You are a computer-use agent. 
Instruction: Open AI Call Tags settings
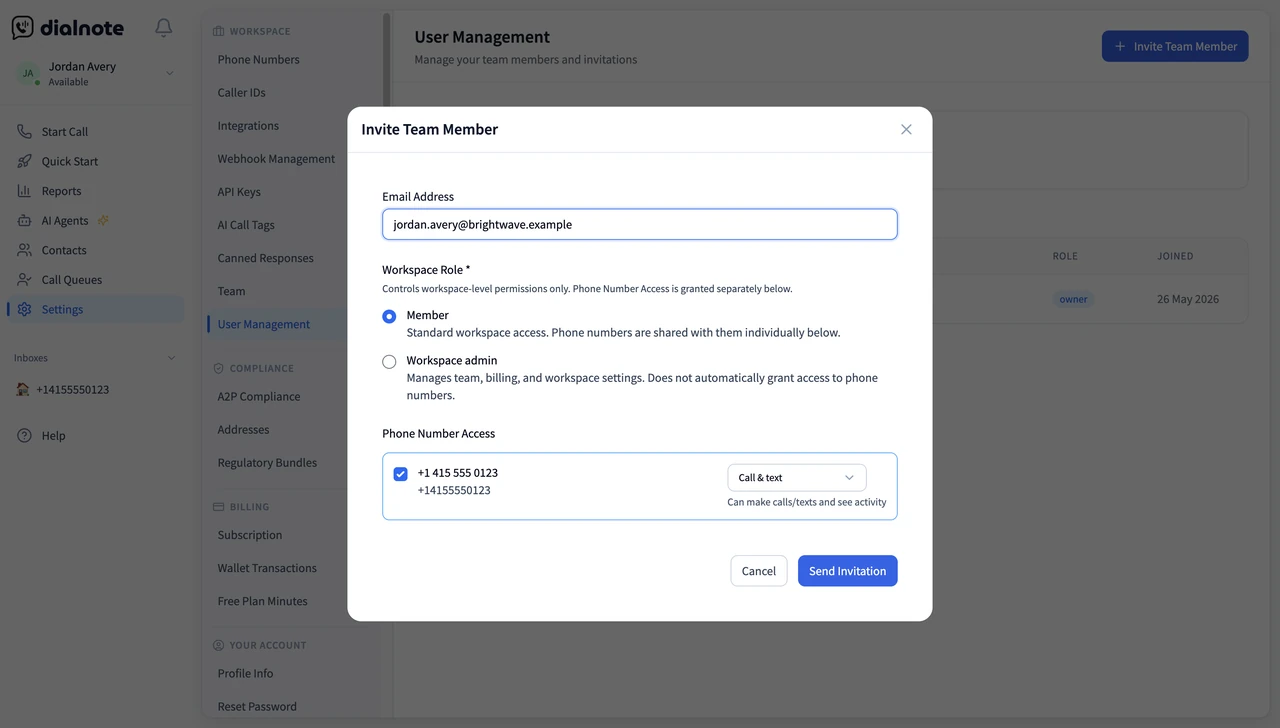click(246, 225)
